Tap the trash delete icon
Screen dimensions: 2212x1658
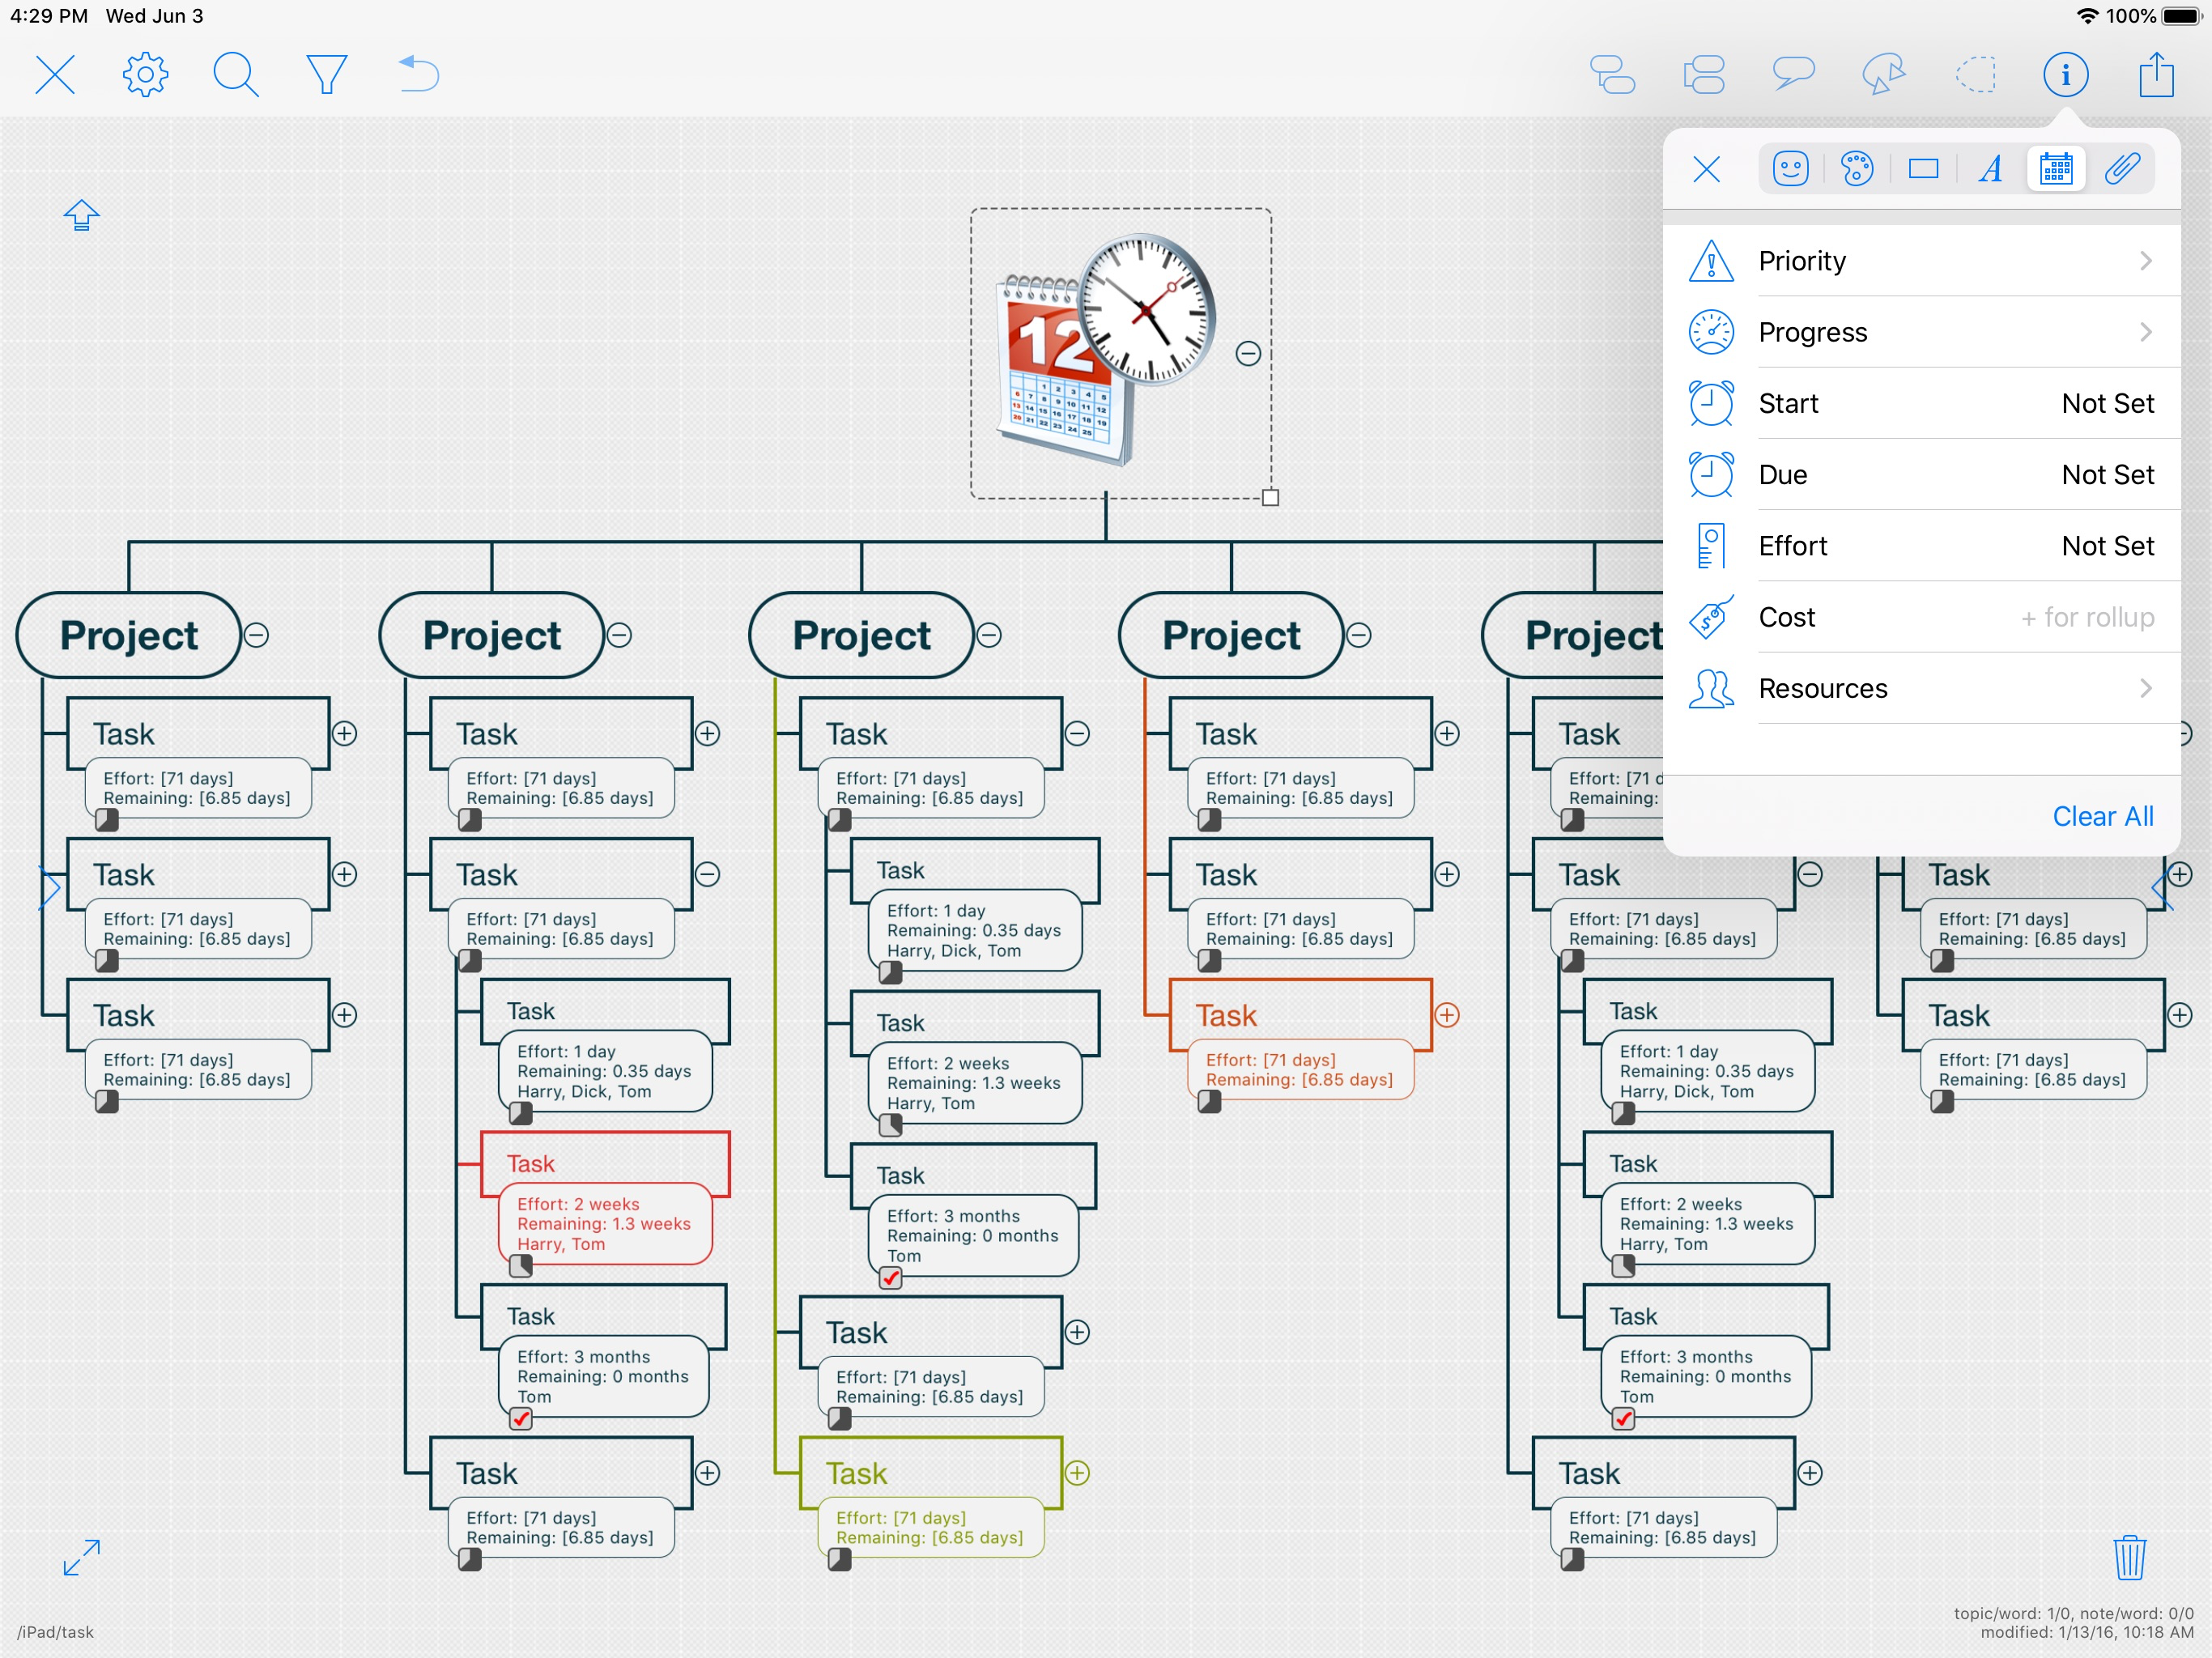coord(2129,1557)
